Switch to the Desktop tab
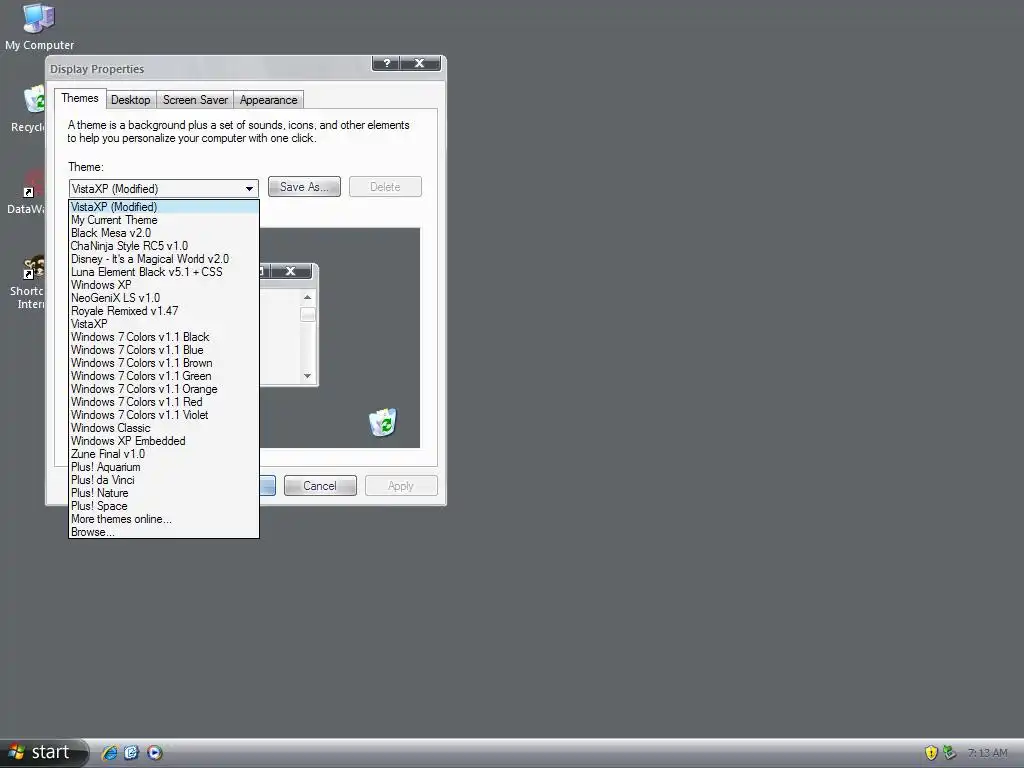This screenshot has height=768, width=1024. [x=131, y=100]
